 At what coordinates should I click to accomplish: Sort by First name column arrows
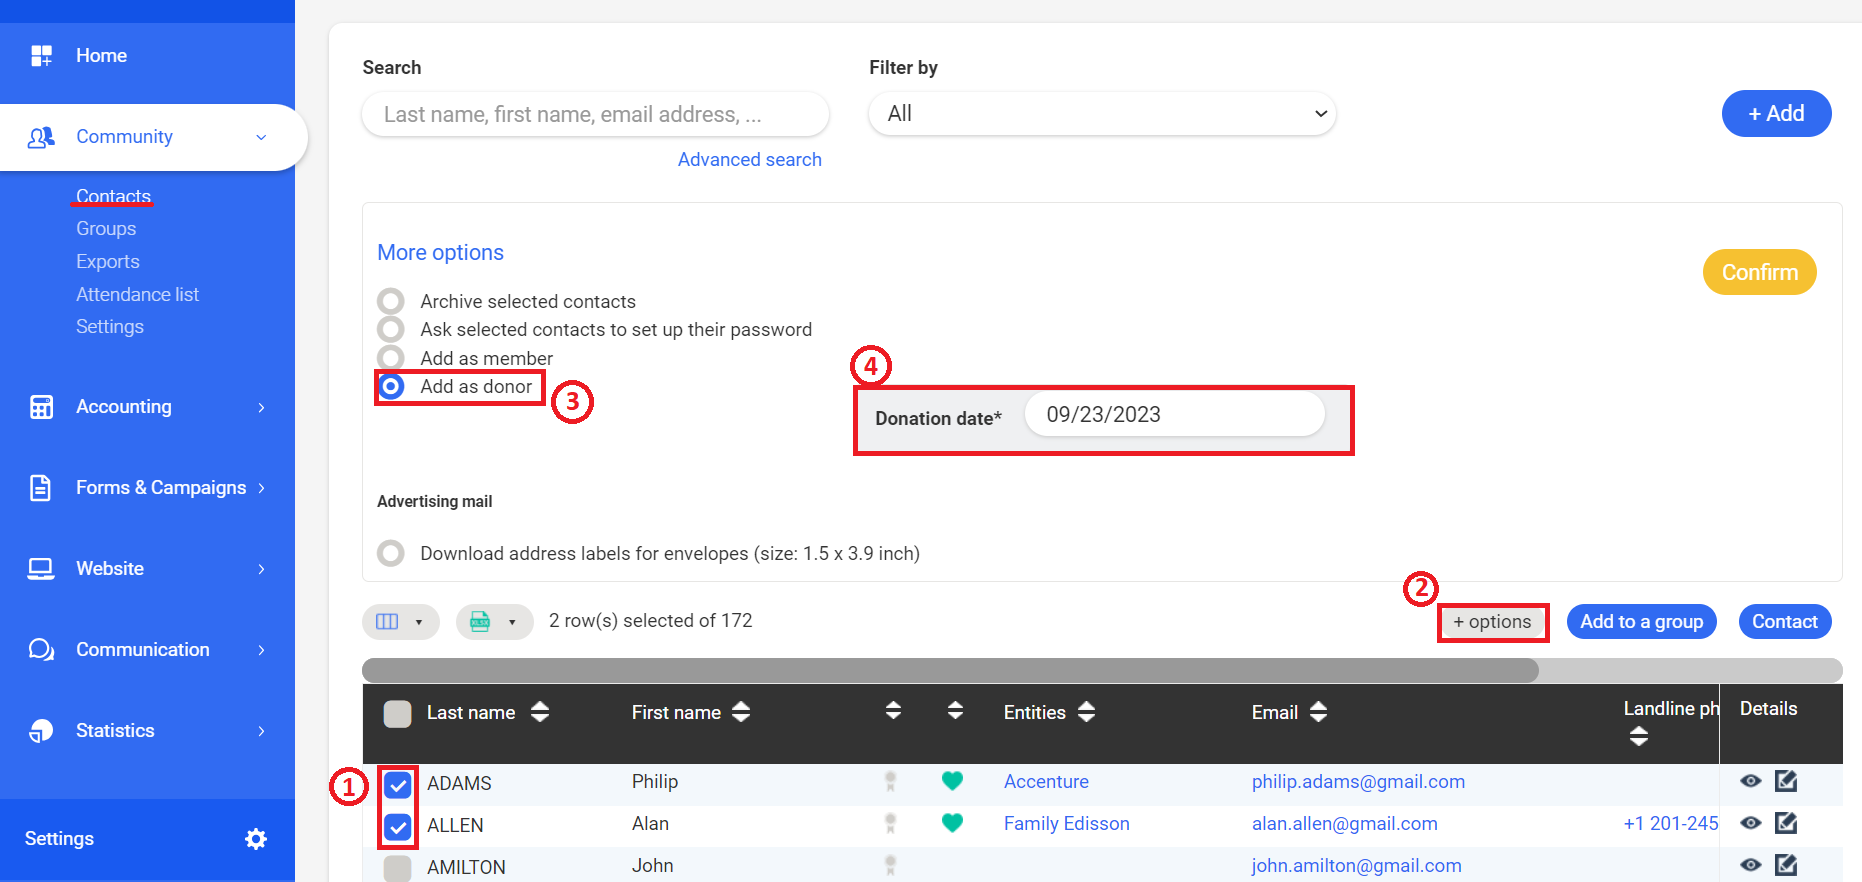click(741, 712)
